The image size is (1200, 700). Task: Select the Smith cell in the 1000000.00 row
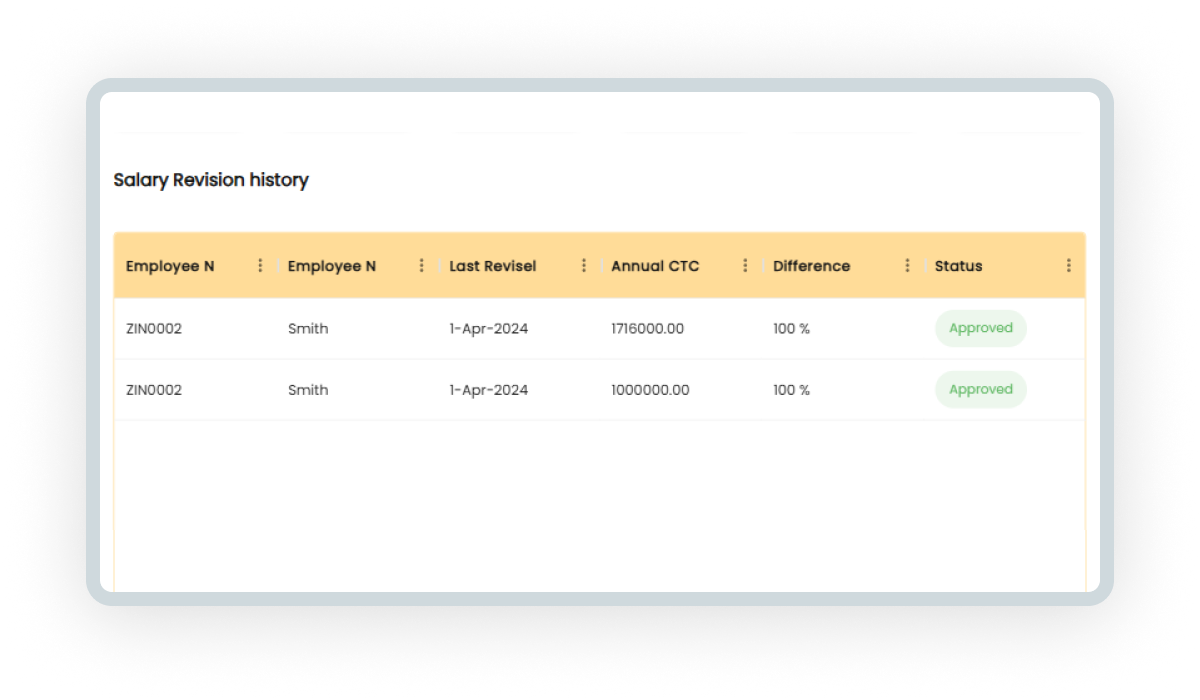point(308,391)
